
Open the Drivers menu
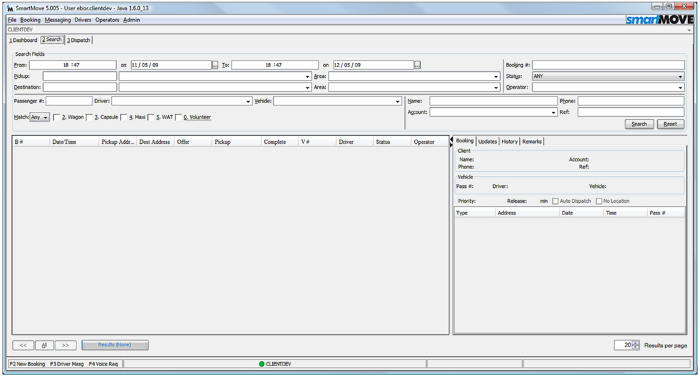83,20
